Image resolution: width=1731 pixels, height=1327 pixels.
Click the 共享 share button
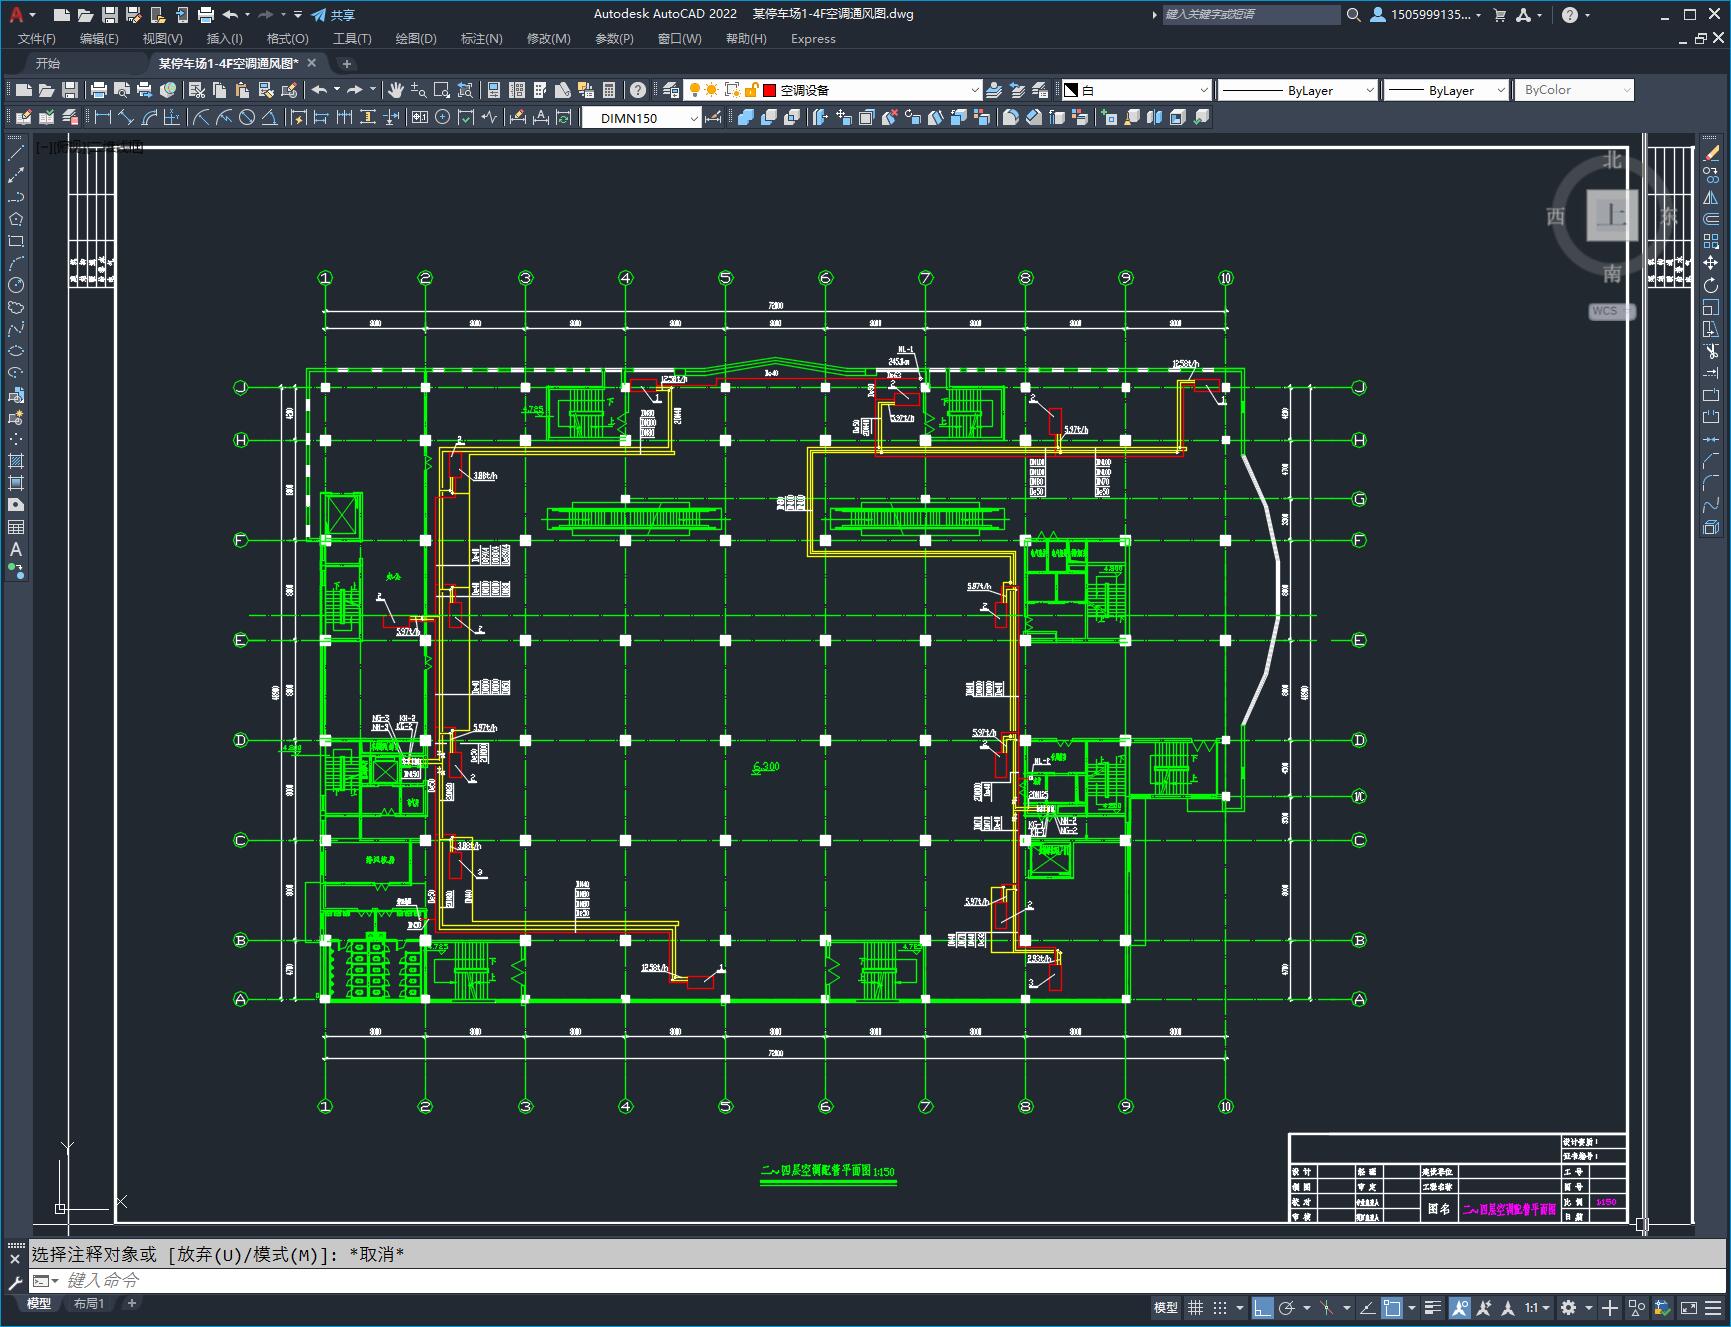(333, 15)
